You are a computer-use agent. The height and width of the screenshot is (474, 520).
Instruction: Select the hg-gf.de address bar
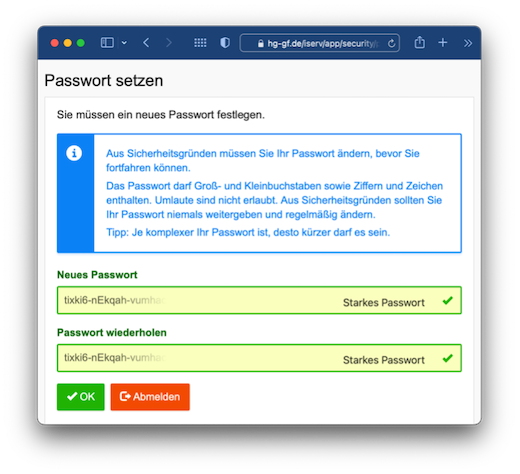(319, 43)
